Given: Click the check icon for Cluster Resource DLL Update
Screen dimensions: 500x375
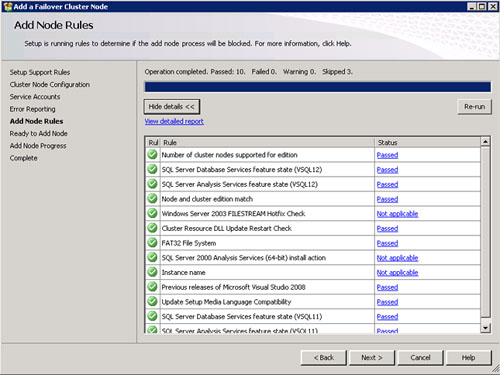Looking at the screenshot, I should click(152, 228).
